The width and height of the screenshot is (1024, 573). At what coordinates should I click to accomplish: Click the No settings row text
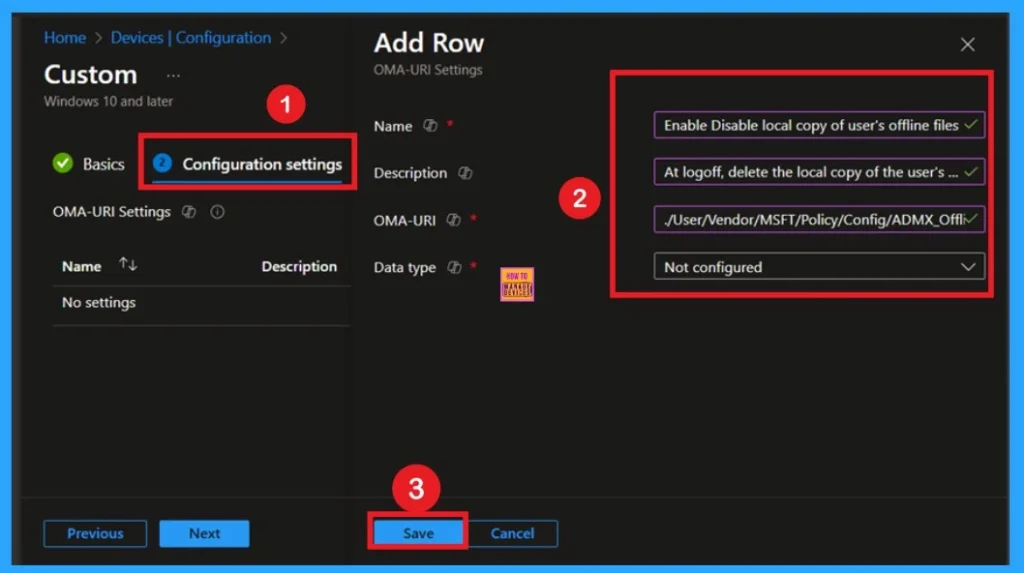[99, 303]
